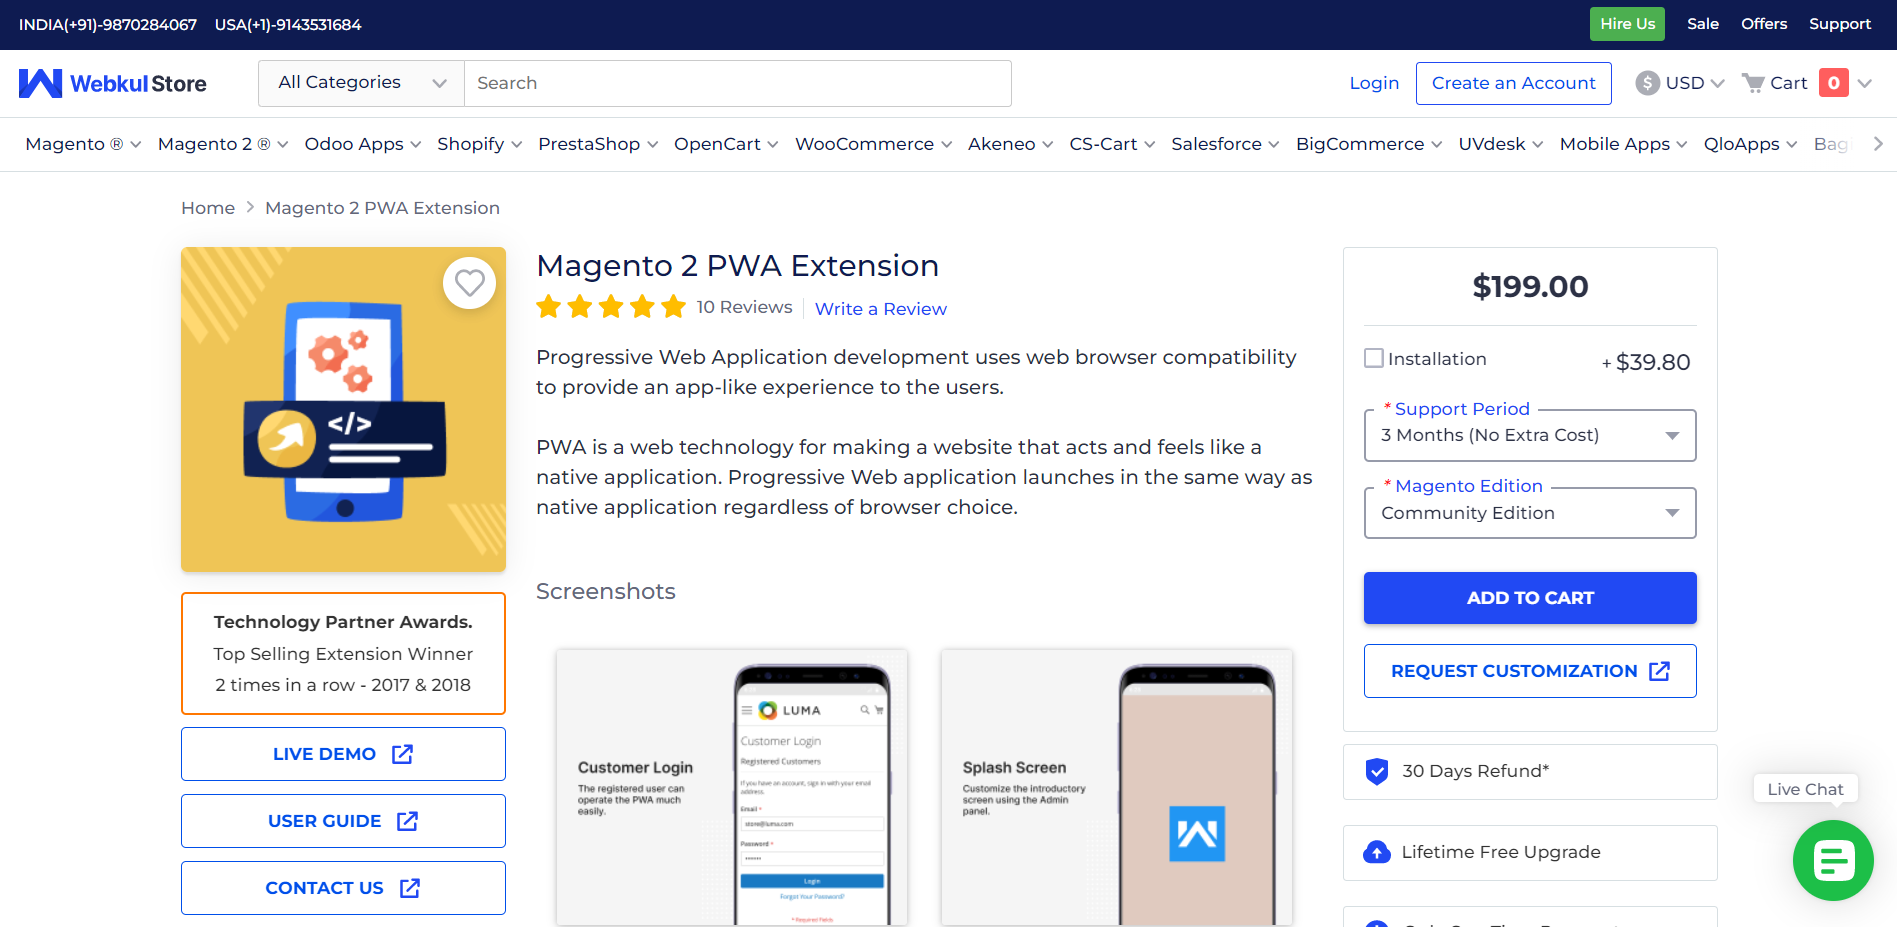
Task: Open the Support link
Action: 1839,24
